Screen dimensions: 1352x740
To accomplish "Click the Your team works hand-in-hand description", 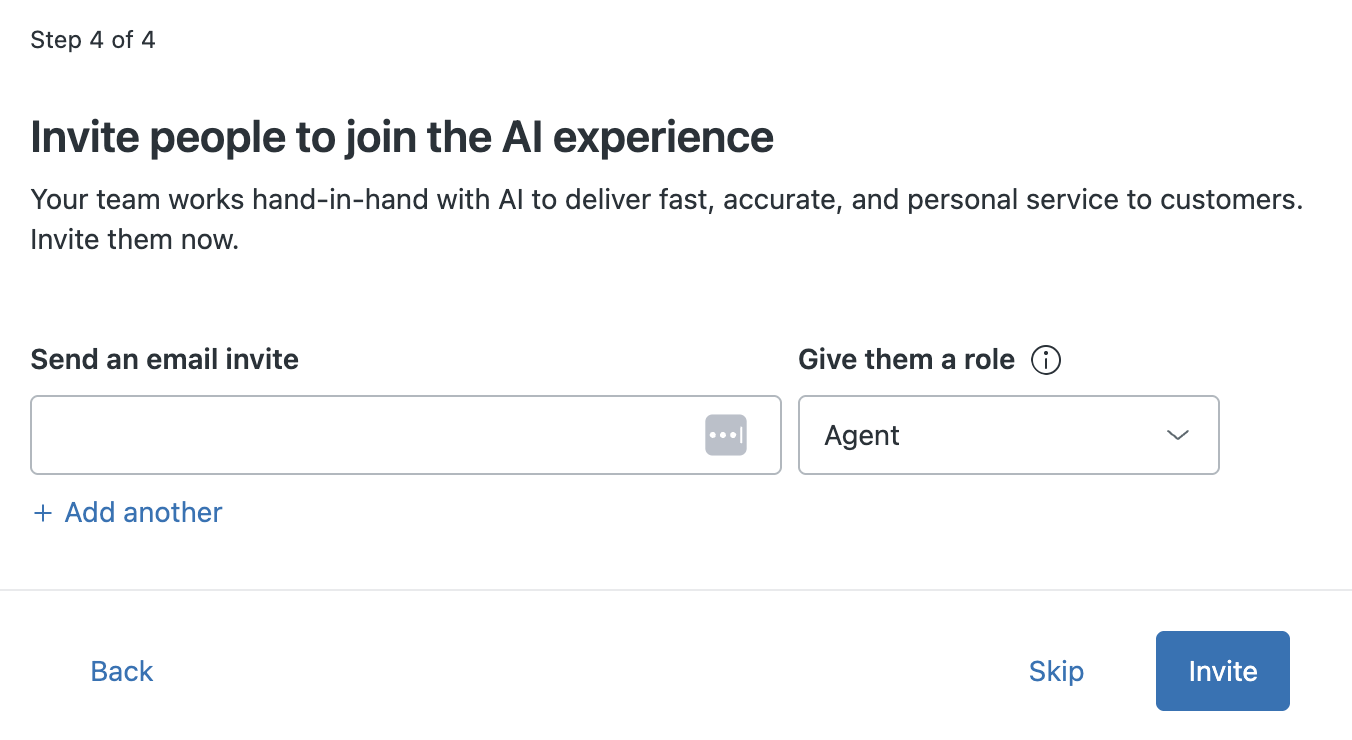I will 400,199.
